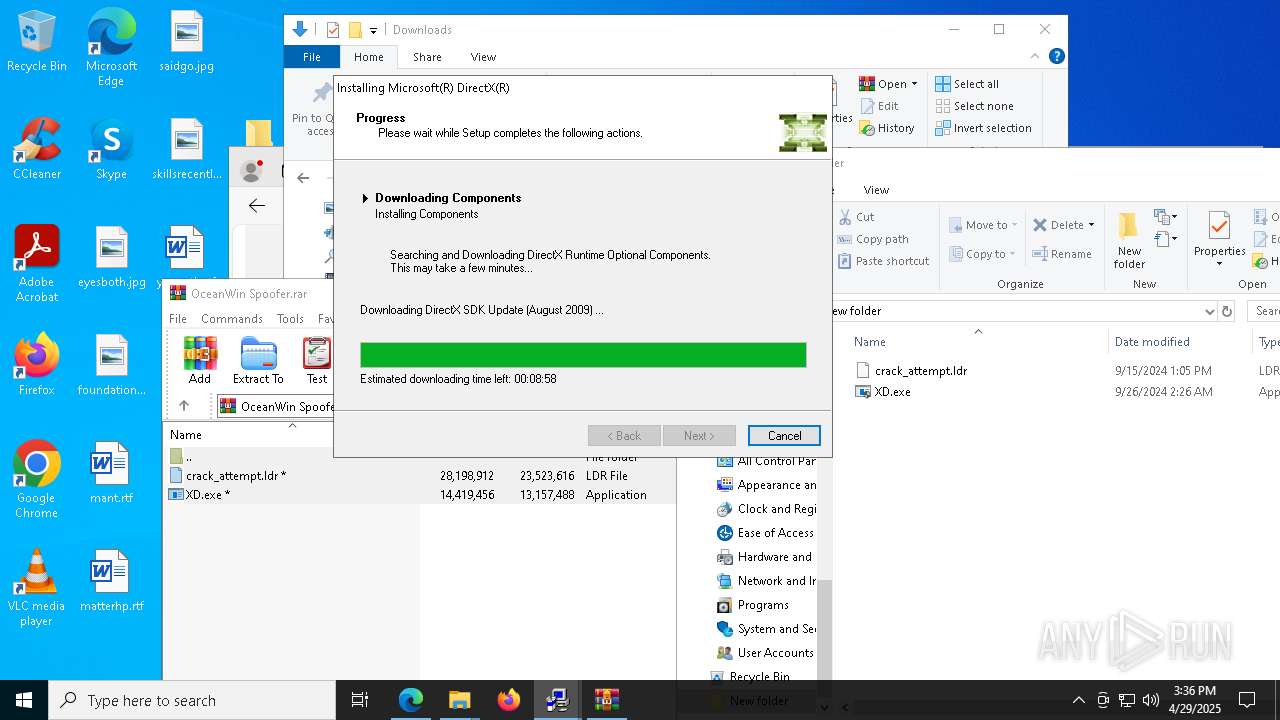The width and height of the screenshot is (1280, 720).
Task: Open Task View on taskbar
Action: (x=360, y=700)
